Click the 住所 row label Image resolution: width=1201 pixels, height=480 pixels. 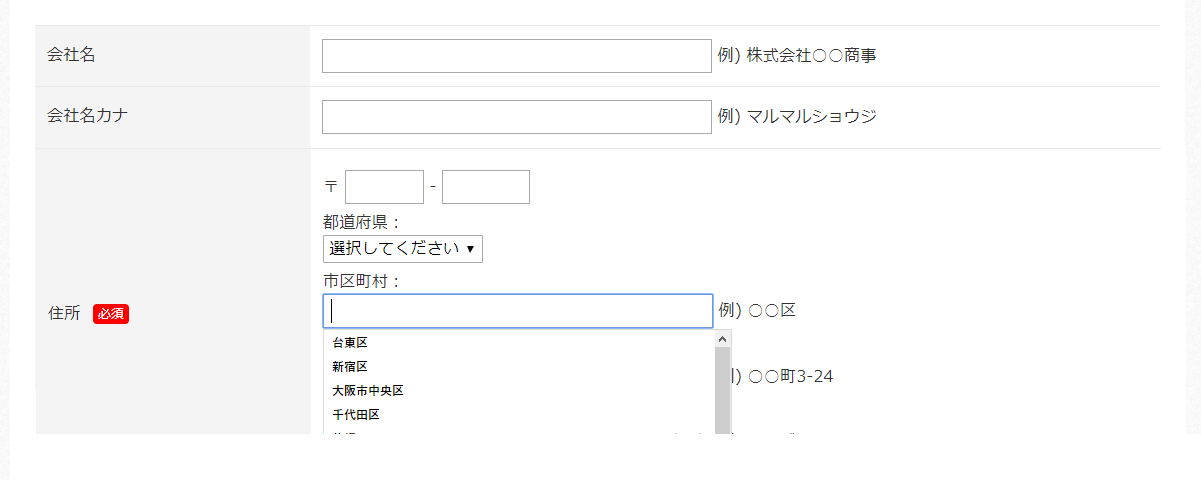coord(64,313)
